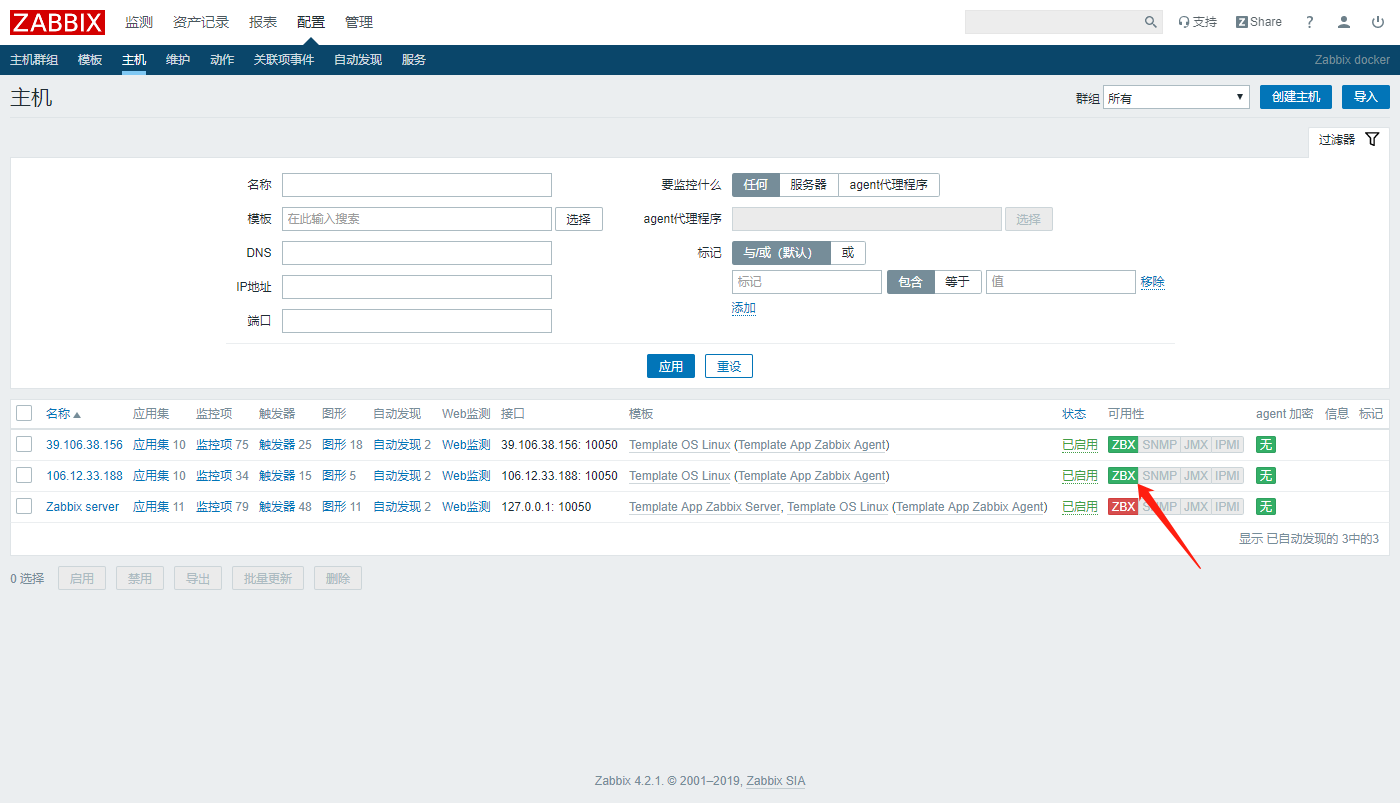Switch to the Templates submenu tab
This screenshot has width=1400, height=803.
point(90,60)
